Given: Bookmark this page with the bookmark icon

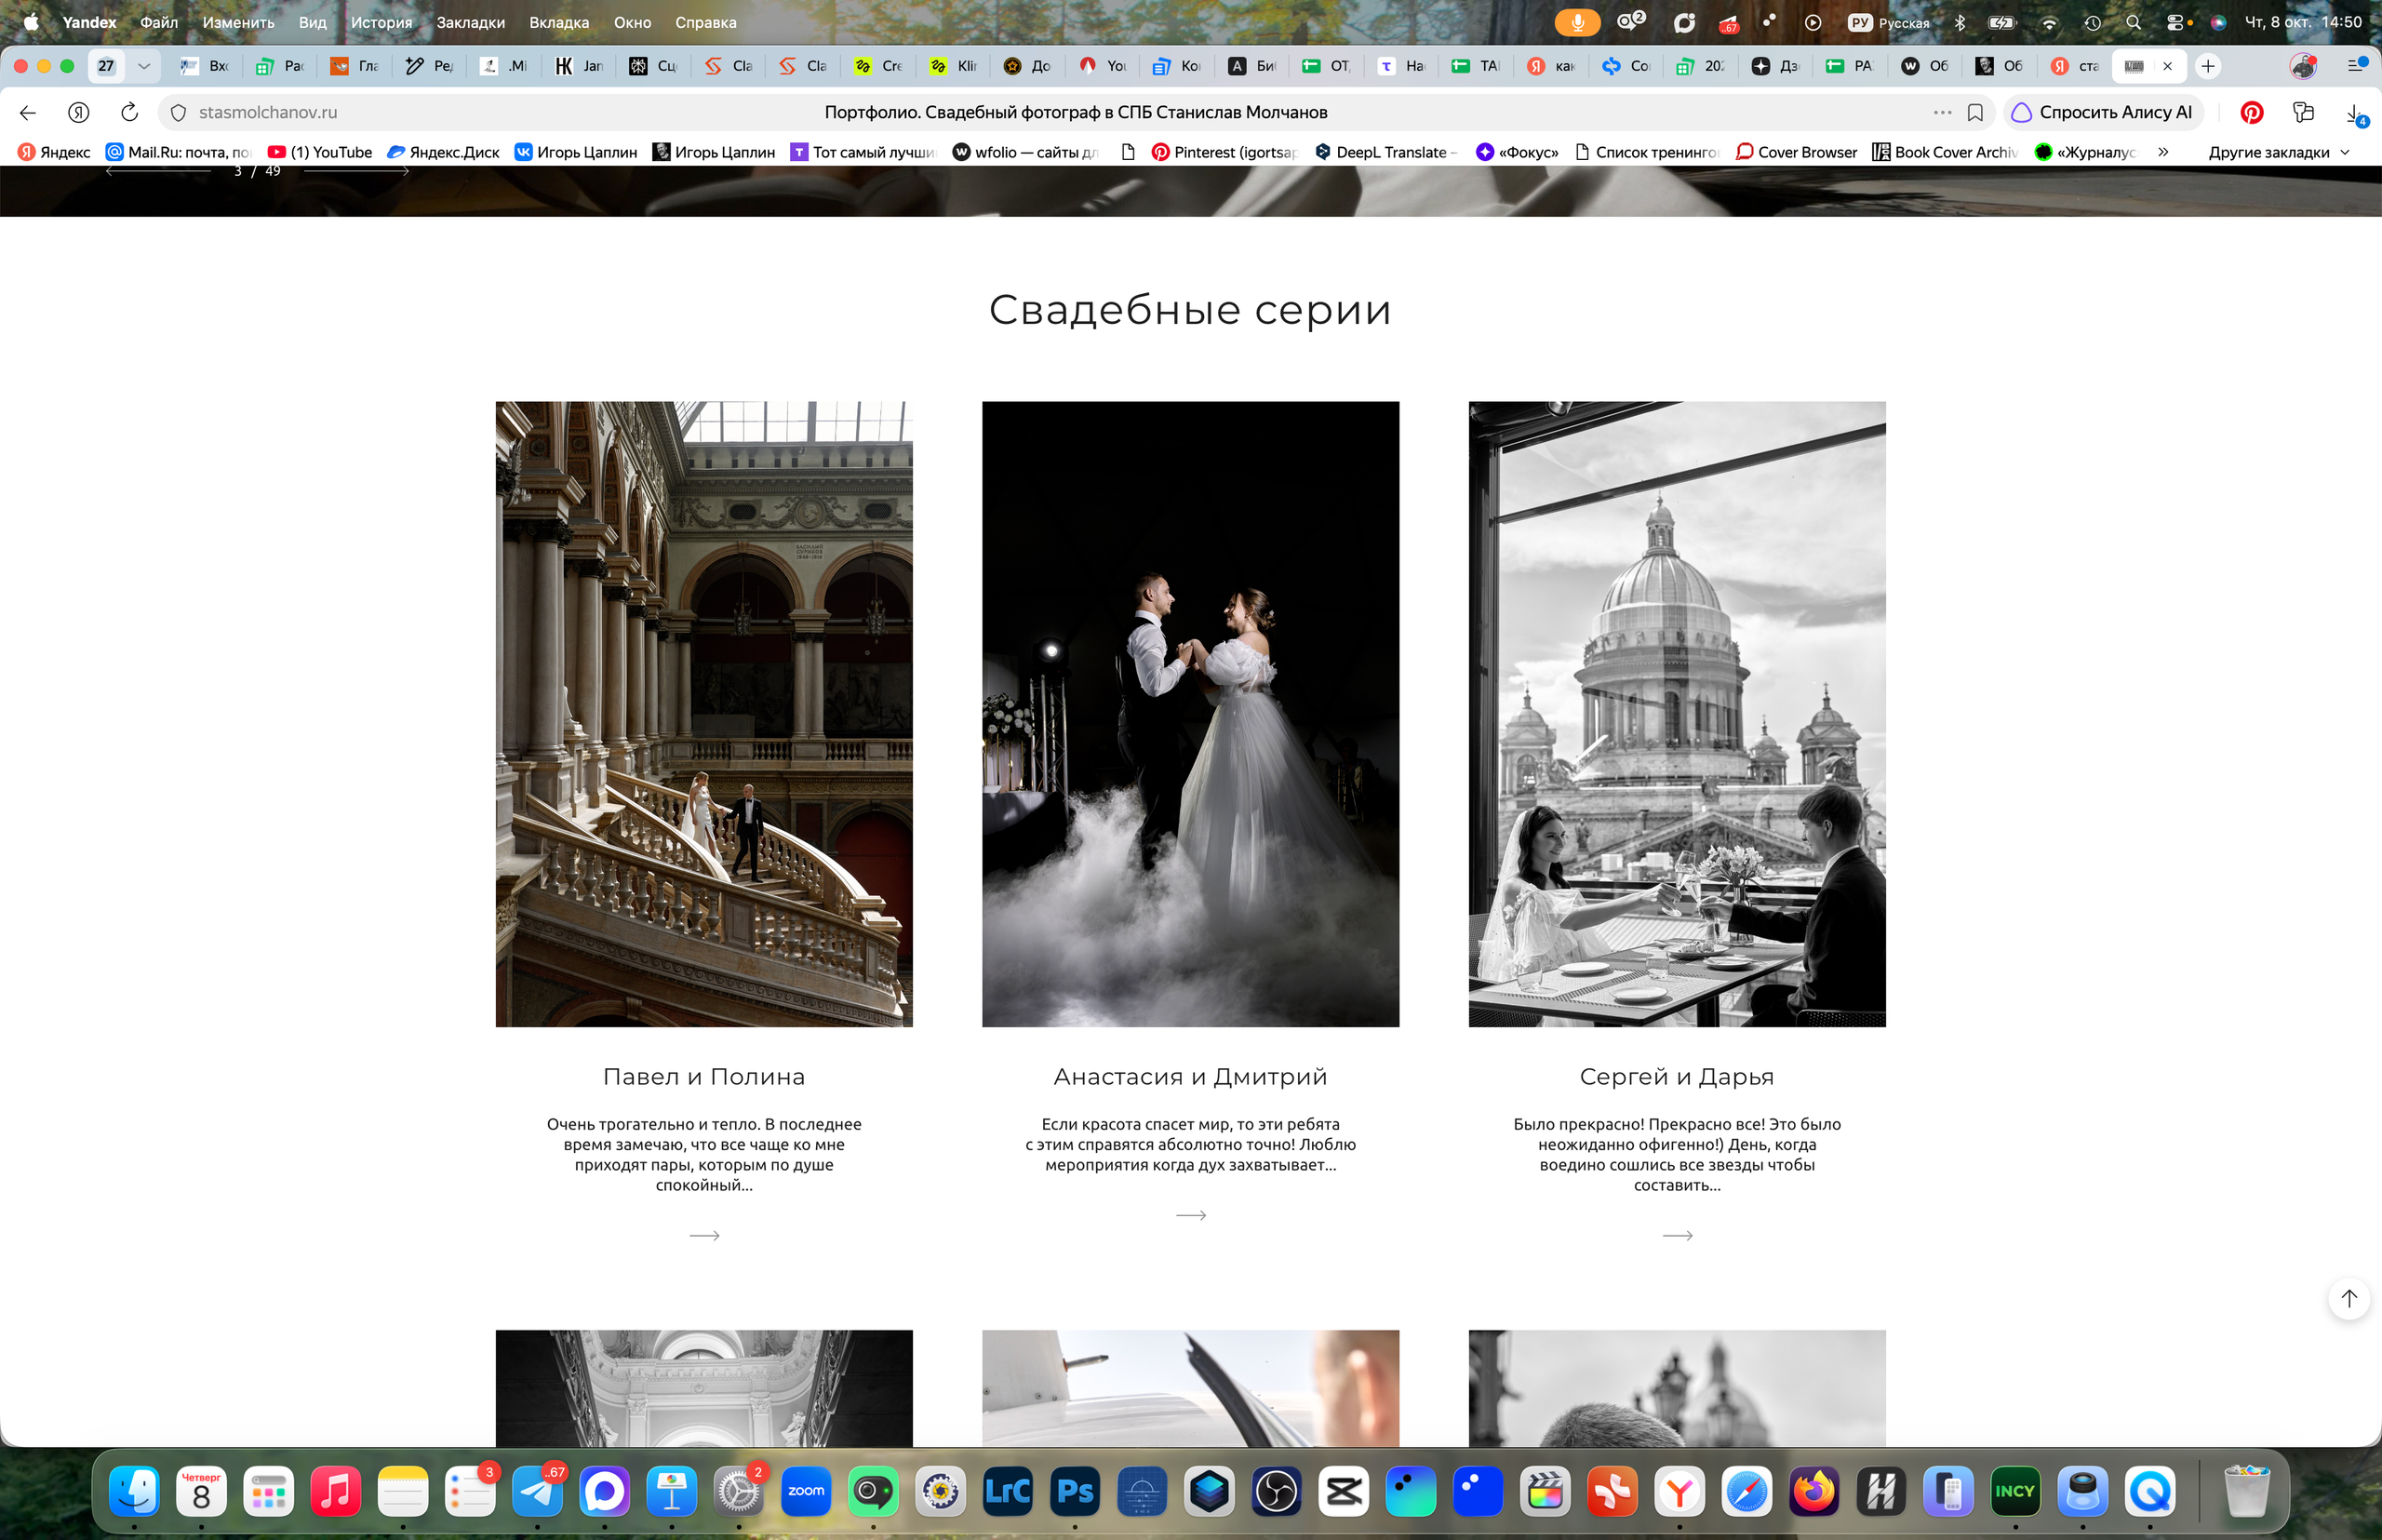Looking at the screenshot, I should 1975,113.
